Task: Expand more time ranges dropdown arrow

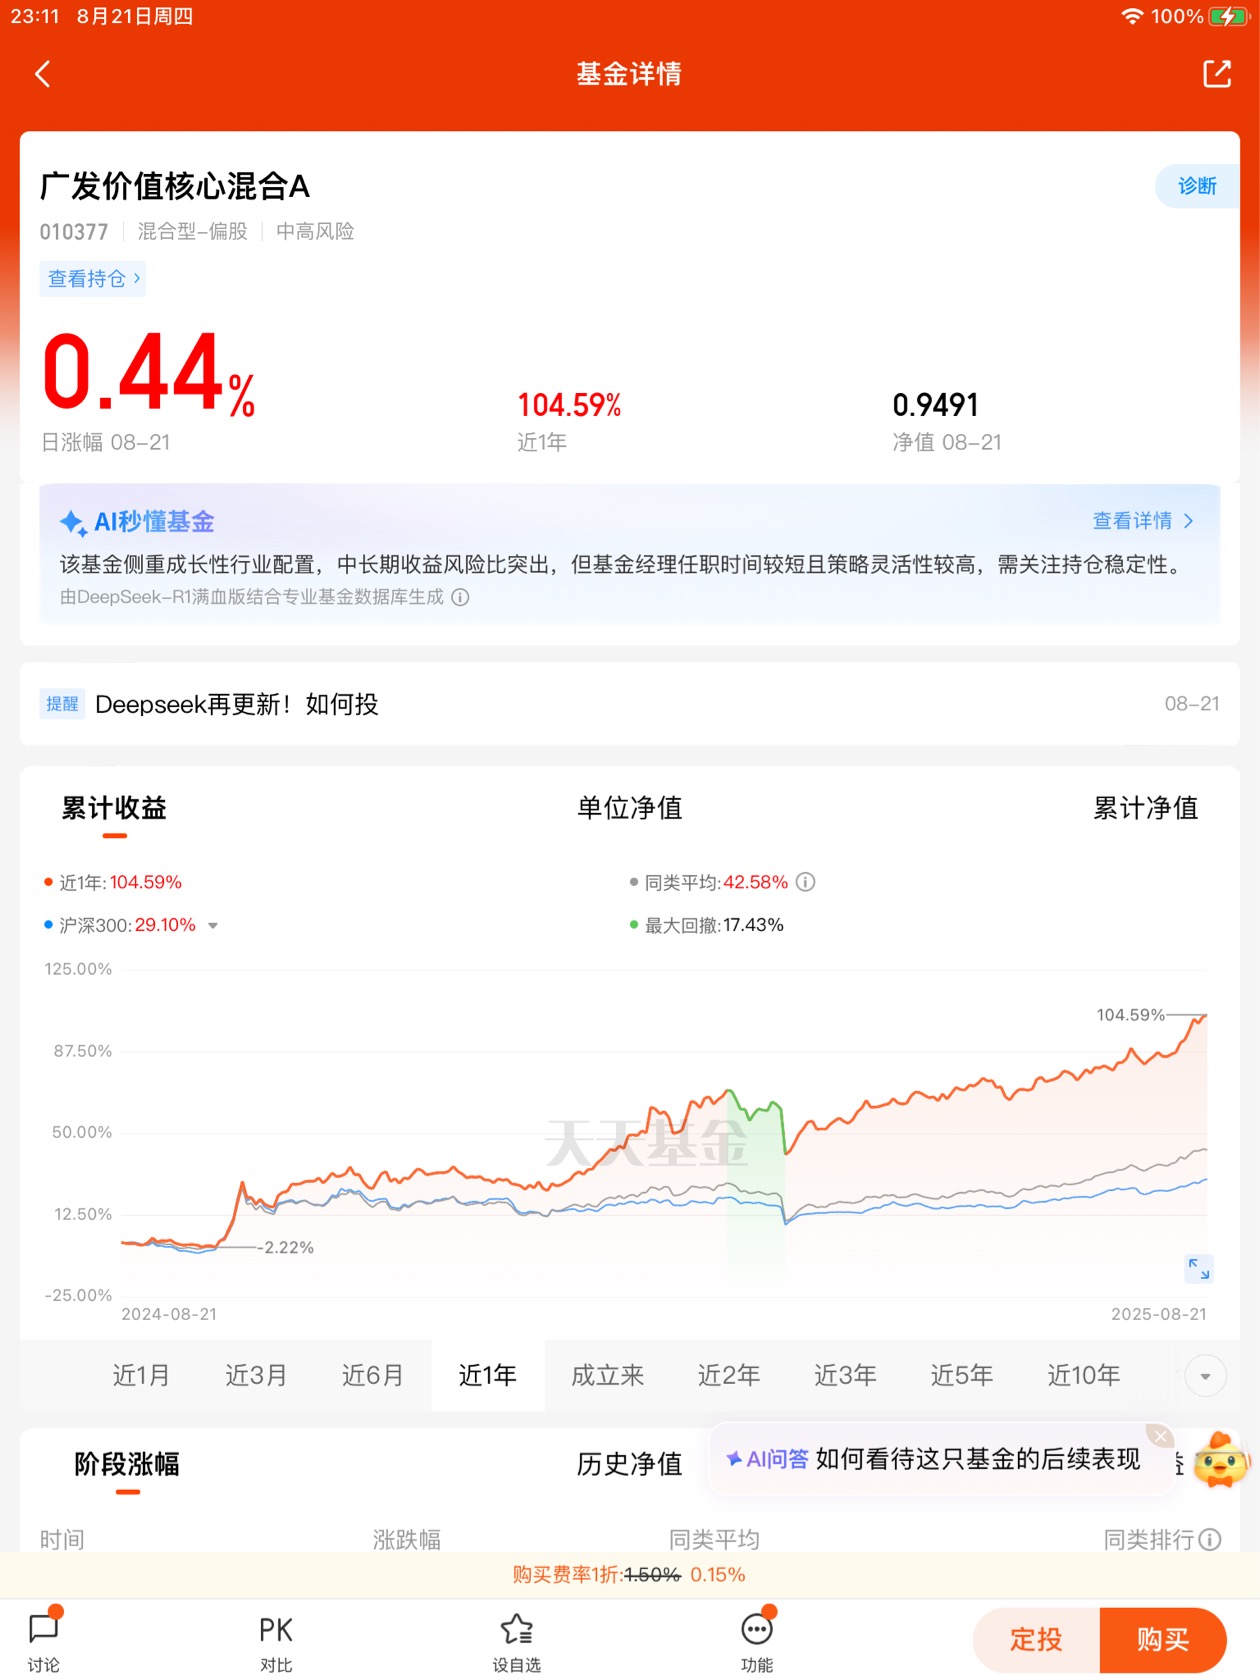Action: [x=1205, y=1377]
